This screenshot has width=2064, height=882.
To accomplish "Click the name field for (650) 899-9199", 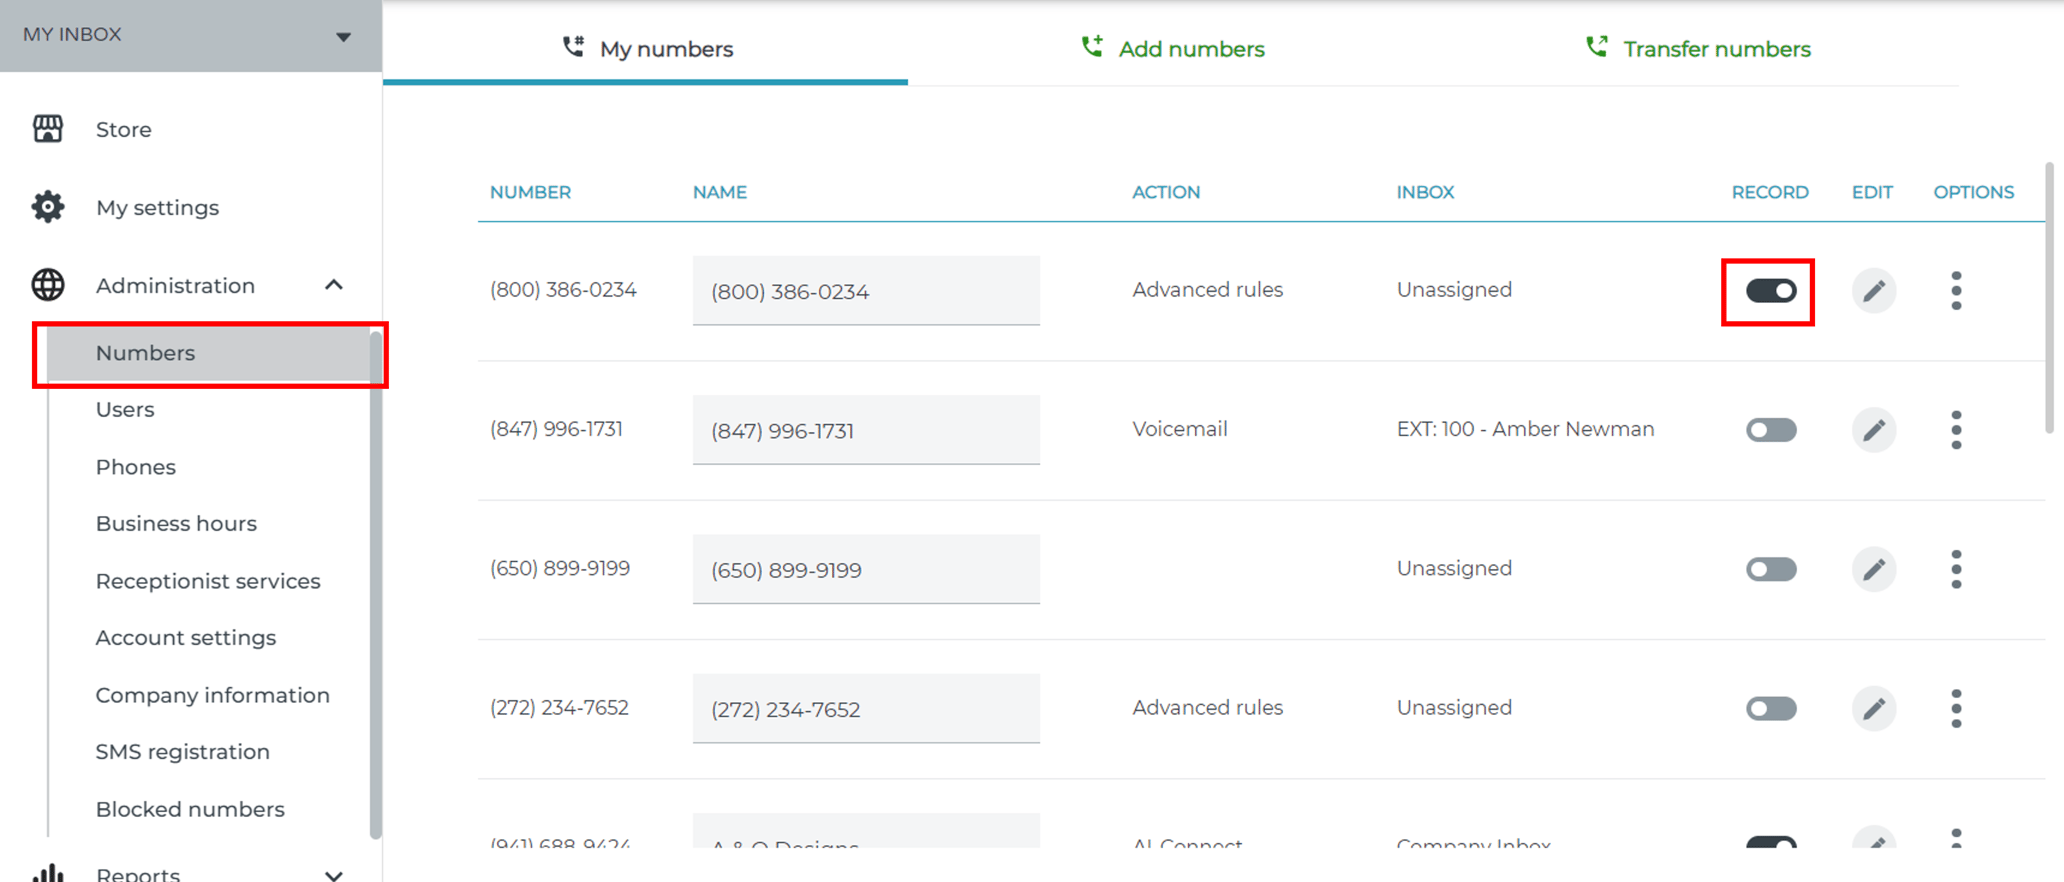I will point(866,569).
